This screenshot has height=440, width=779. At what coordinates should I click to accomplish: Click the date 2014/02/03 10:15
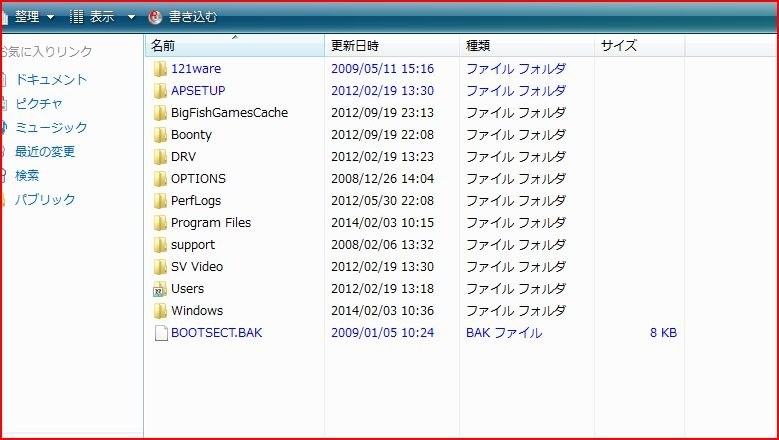[383, 222]
